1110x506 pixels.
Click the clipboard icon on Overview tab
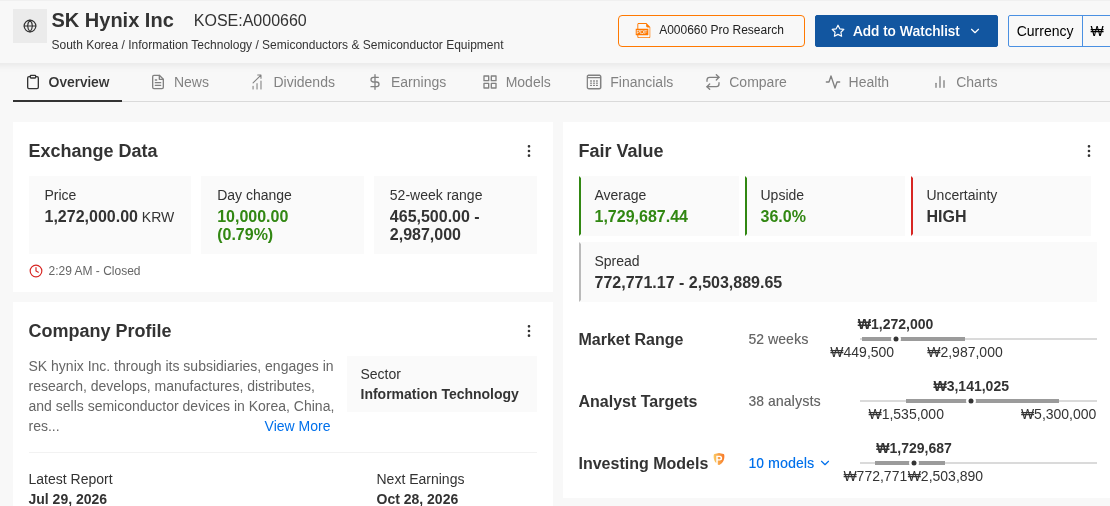pyautogui.click(x=33, y=82)
